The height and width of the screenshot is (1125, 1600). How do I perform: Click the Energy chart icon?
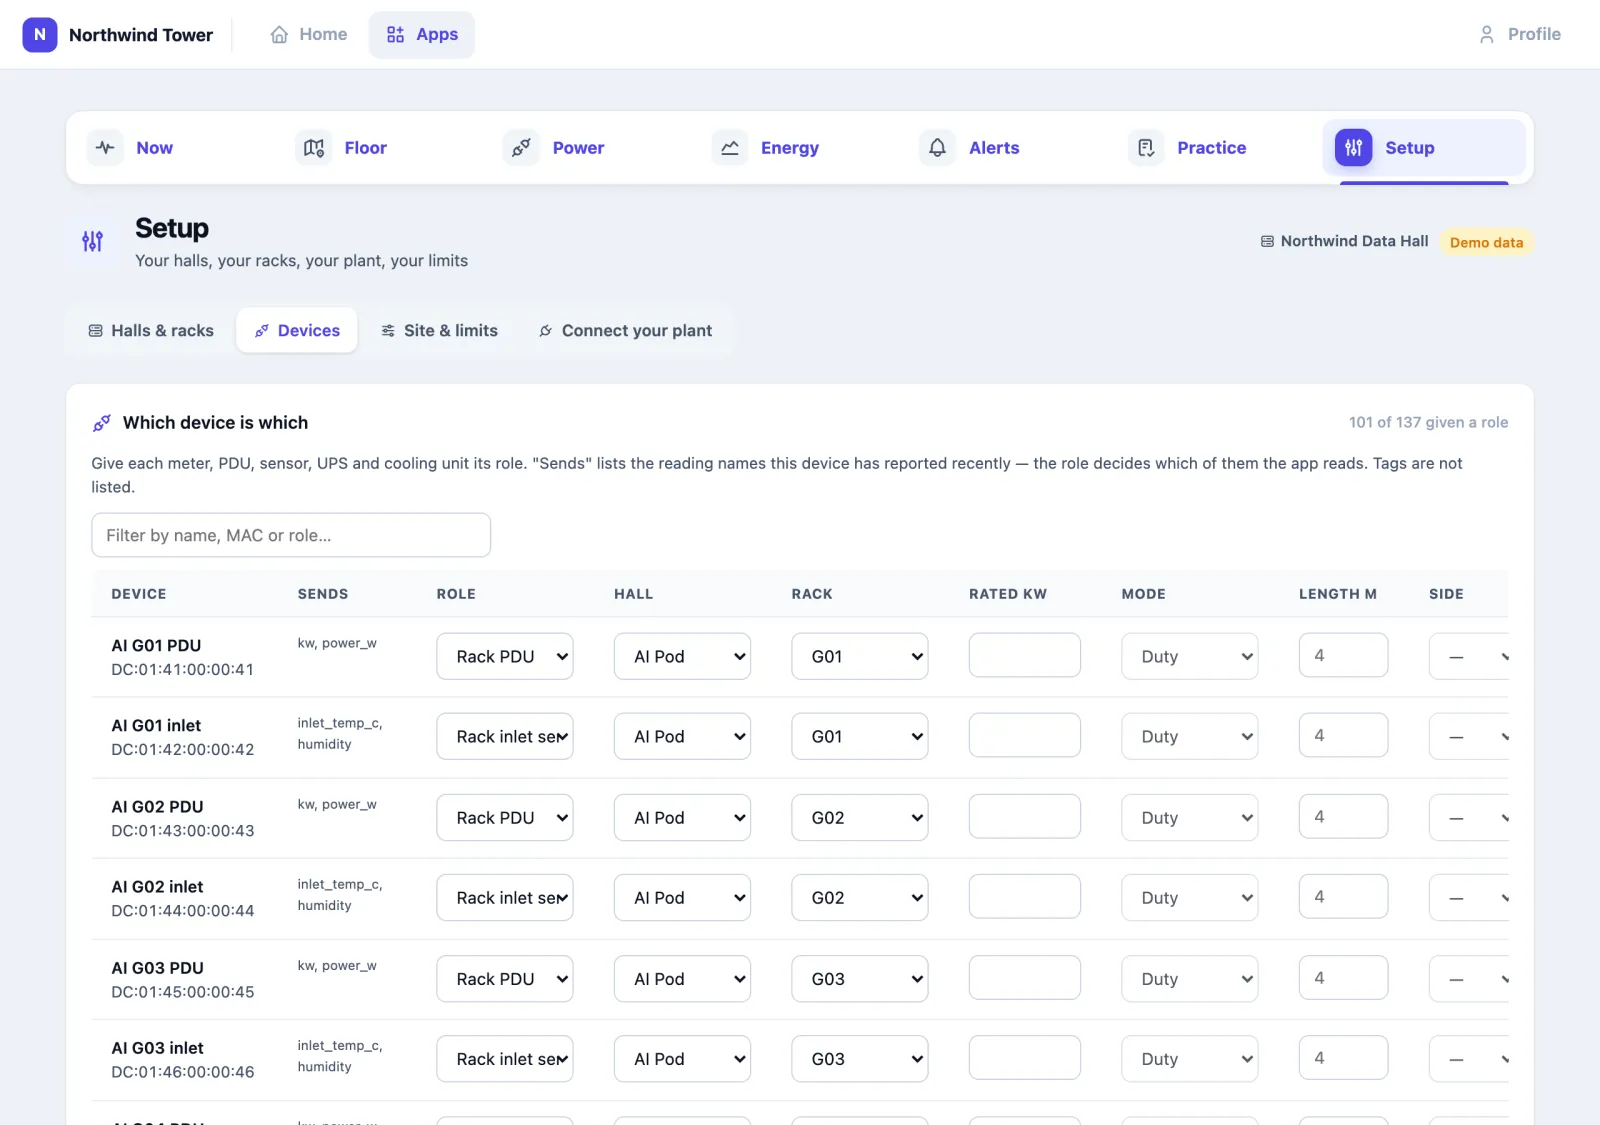pos(730,148)
